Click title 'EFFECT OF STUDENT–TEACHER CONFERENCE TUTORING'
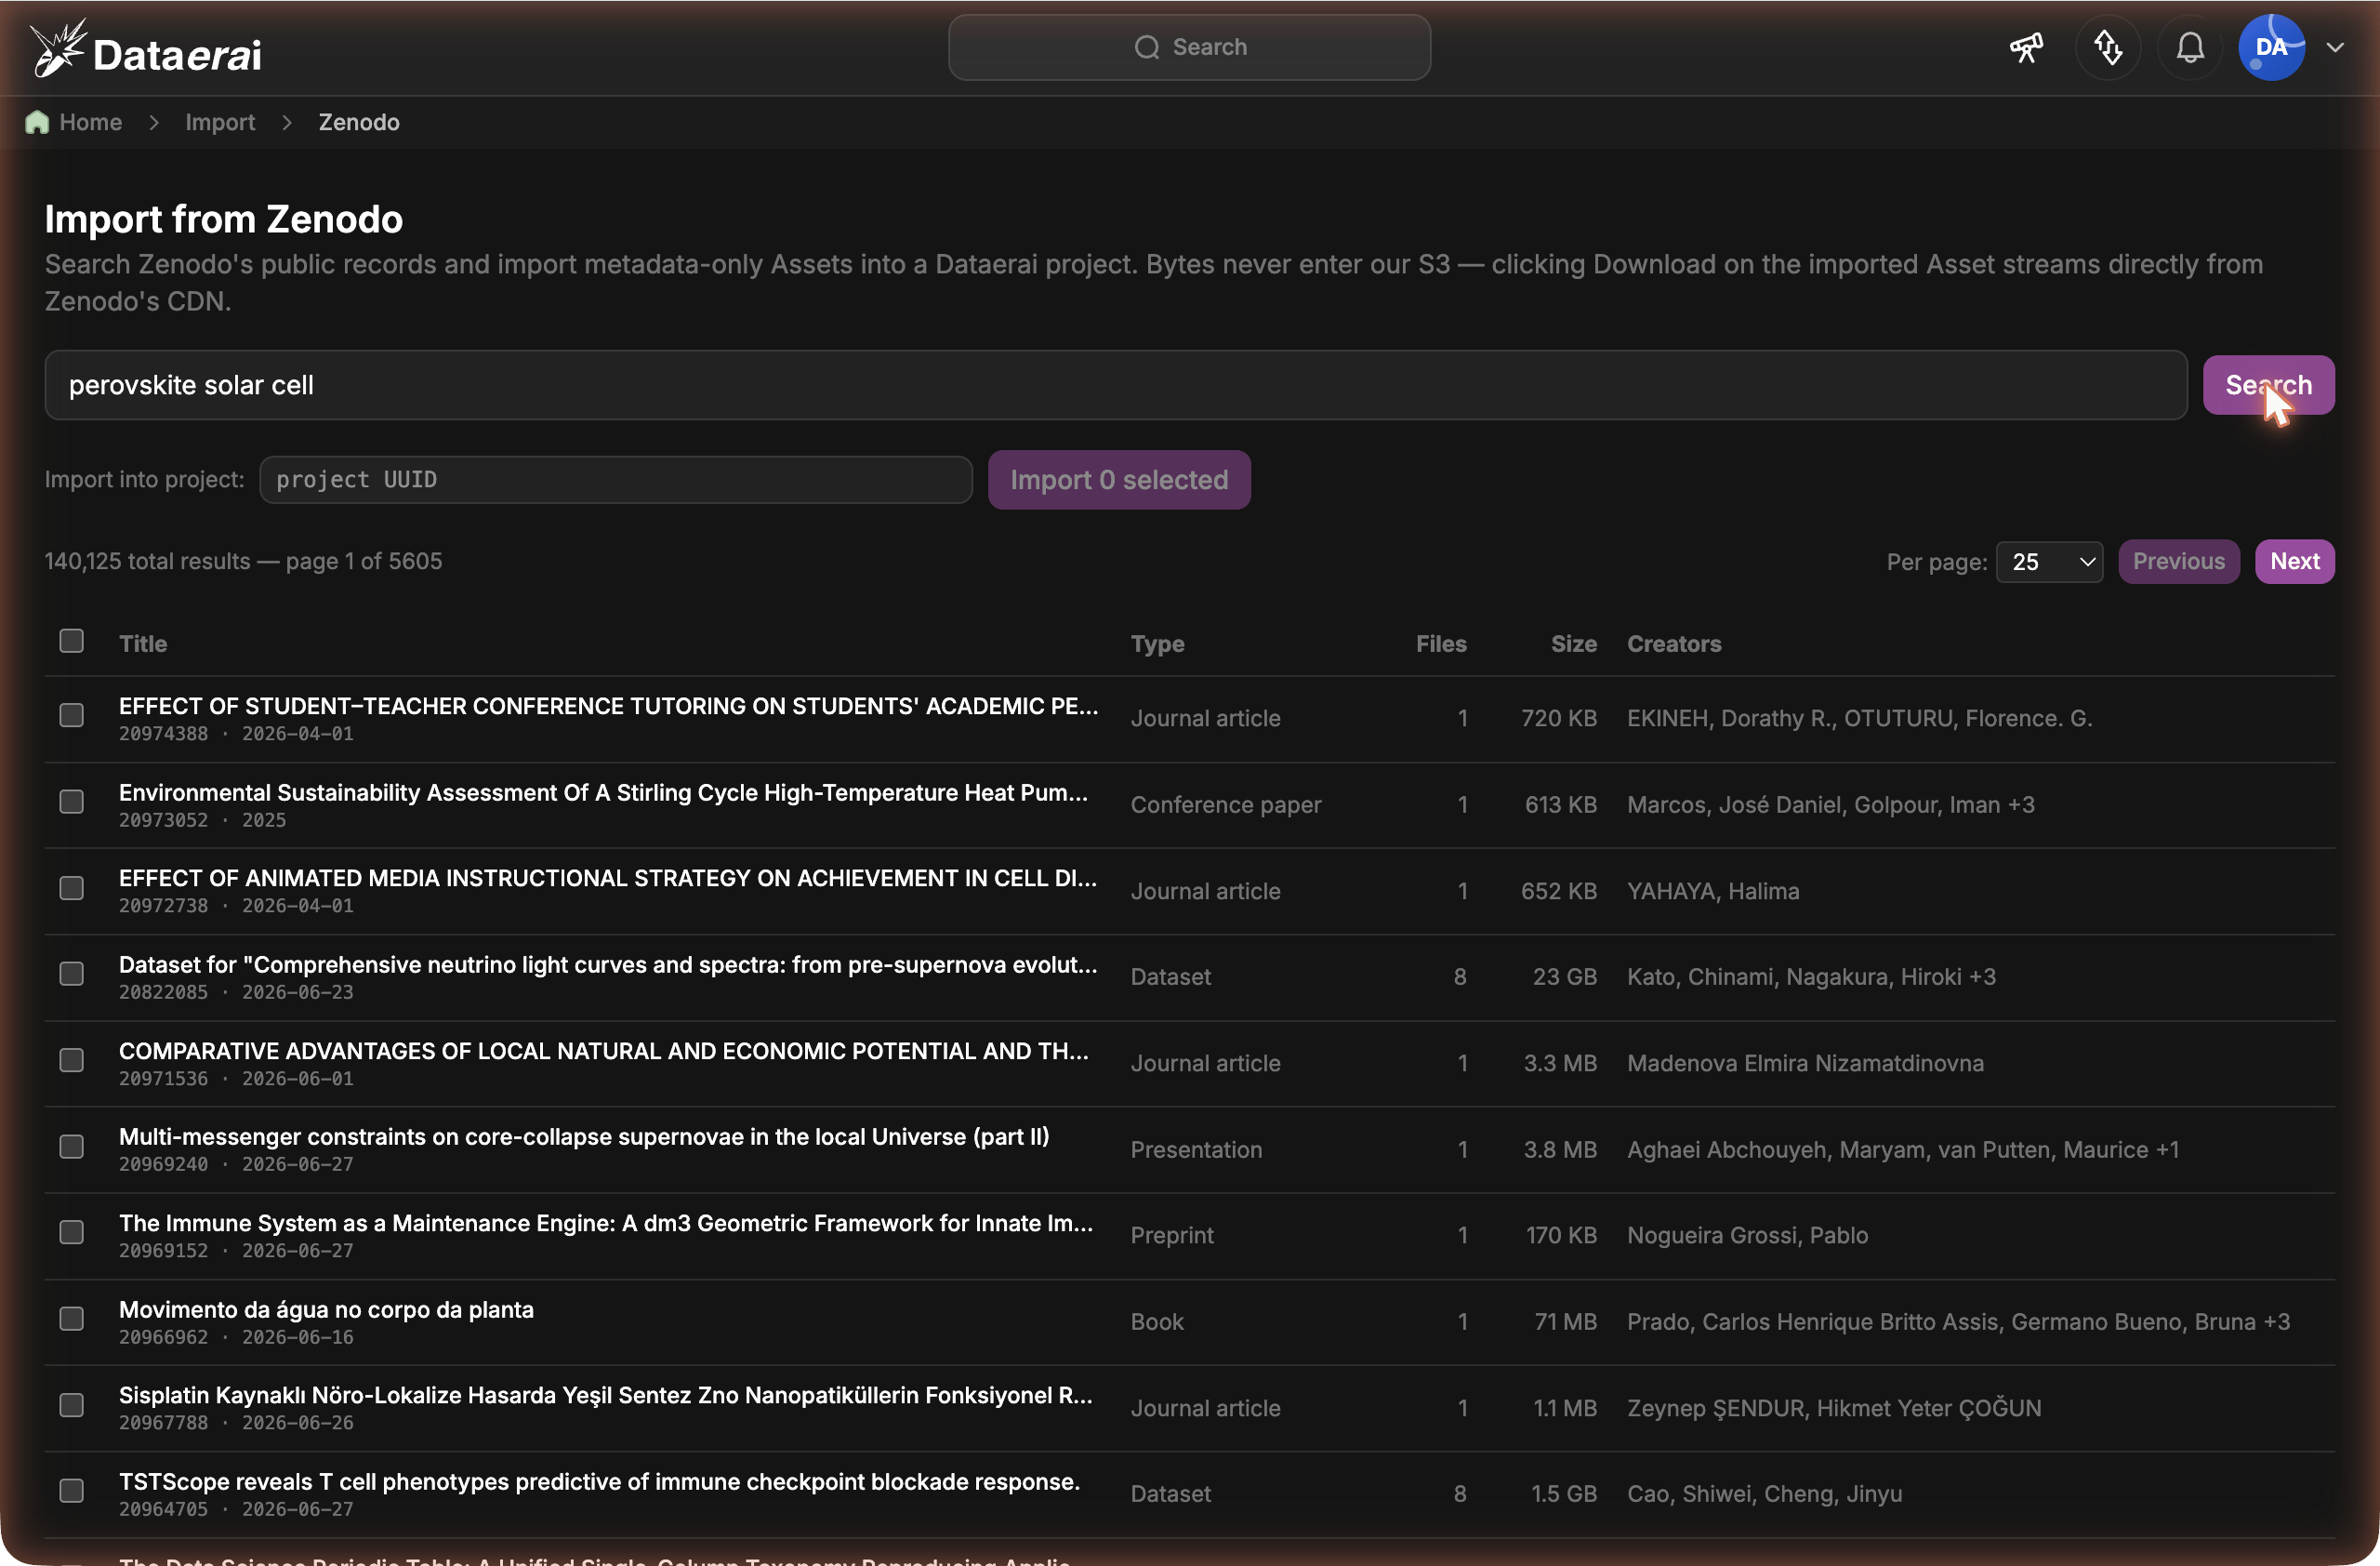The height and width of the screenshot is (1566, 2380). pyautogui.click(x=608, y=706)
